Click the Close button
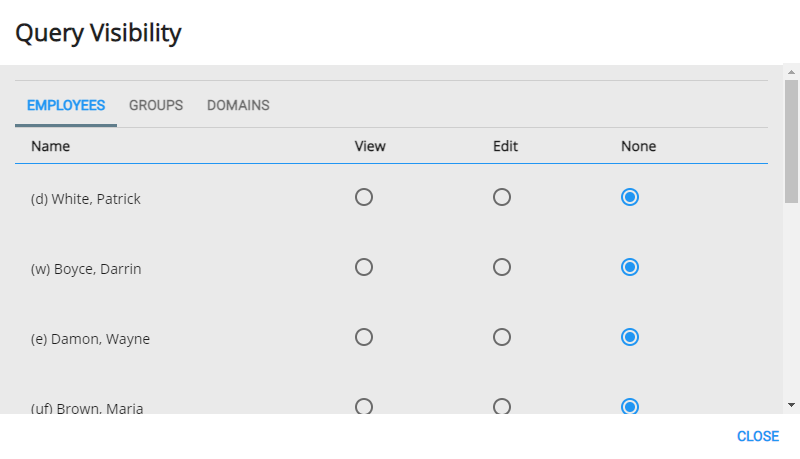Viewport: 800px width, 459px height. tap(757, 436)
